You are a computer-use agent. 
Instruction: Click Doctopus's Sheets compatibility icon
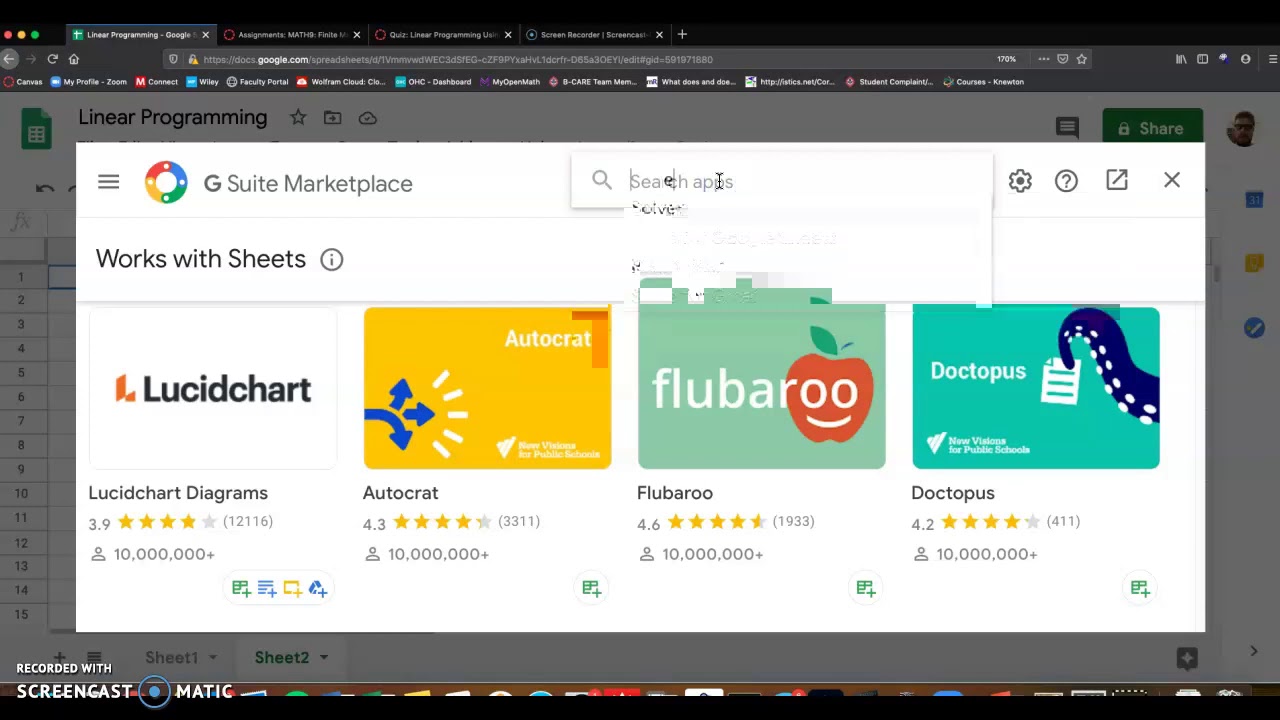[1140, 588]
